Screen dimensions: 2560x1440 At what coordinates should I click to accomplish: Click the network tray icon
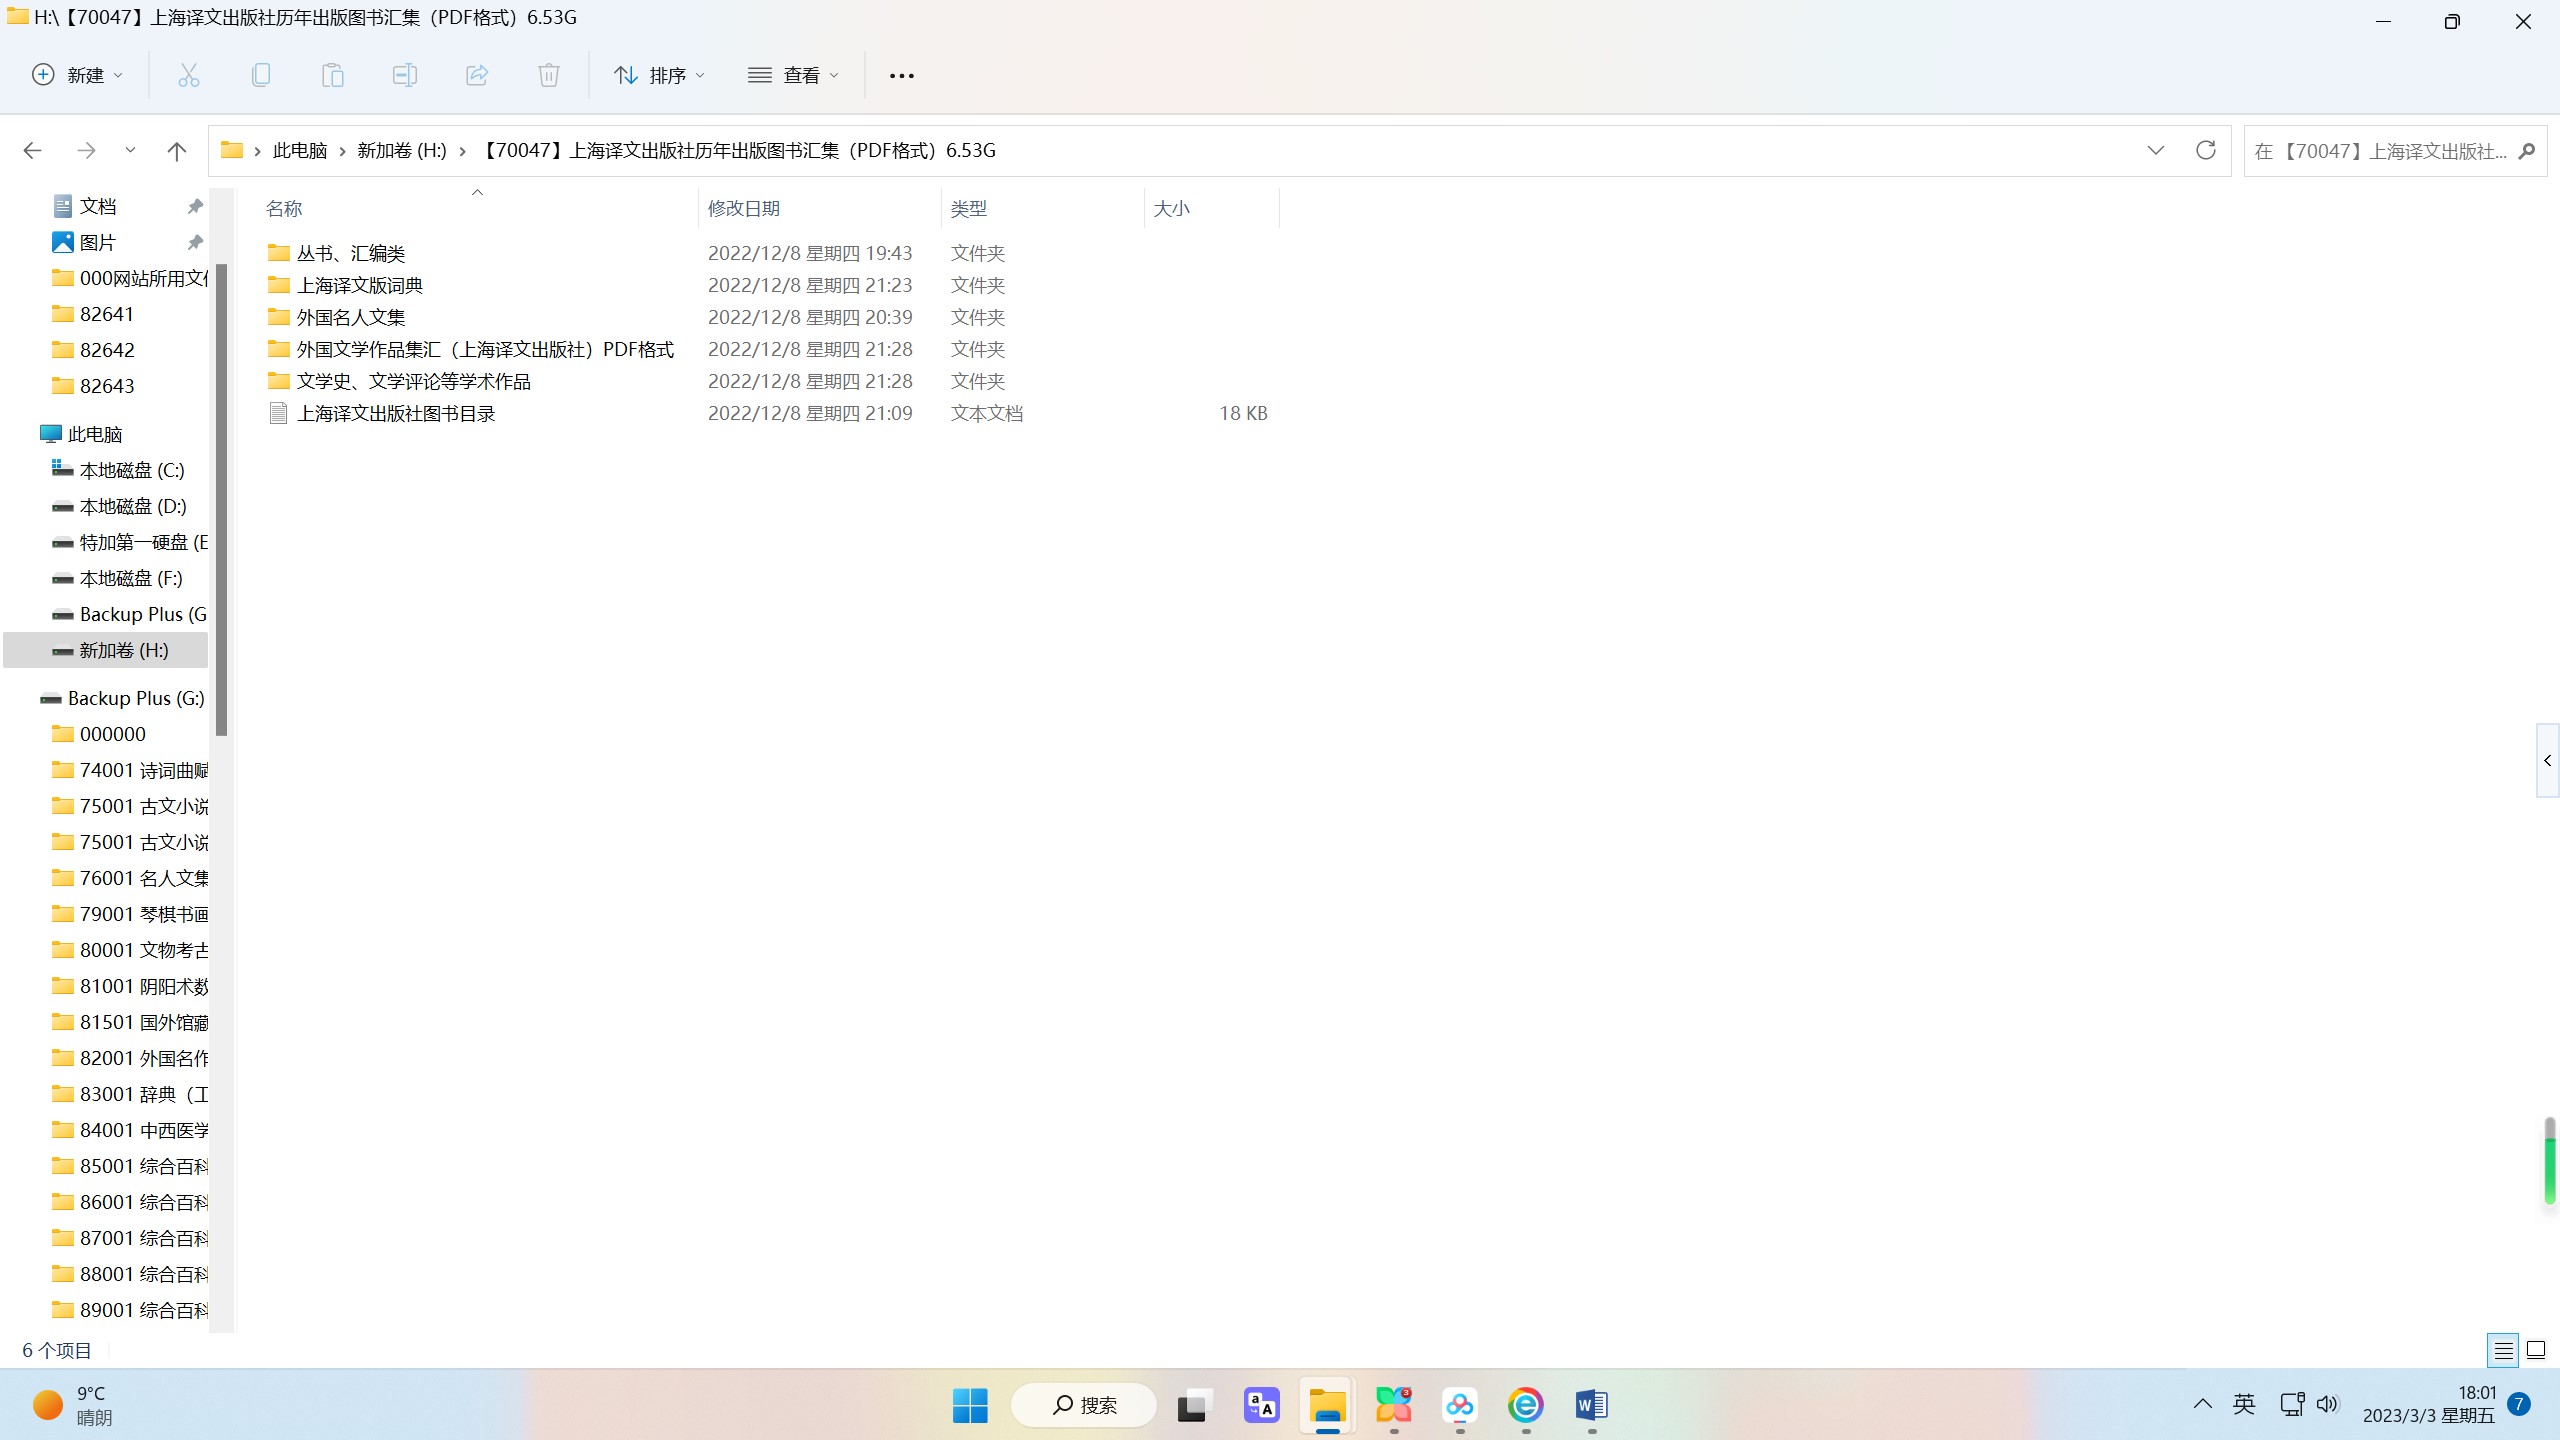[2292, 1404]
